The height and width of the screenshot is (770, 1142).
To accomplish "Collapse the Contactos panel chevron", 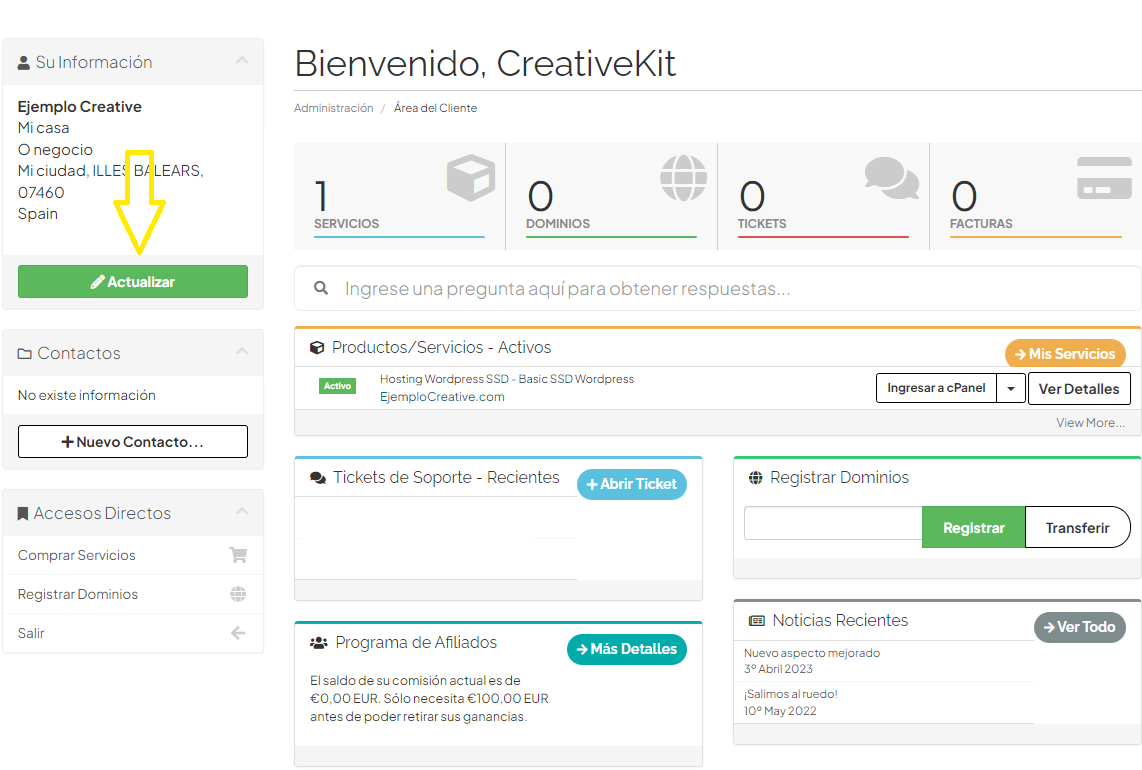I will coord(242,352).
